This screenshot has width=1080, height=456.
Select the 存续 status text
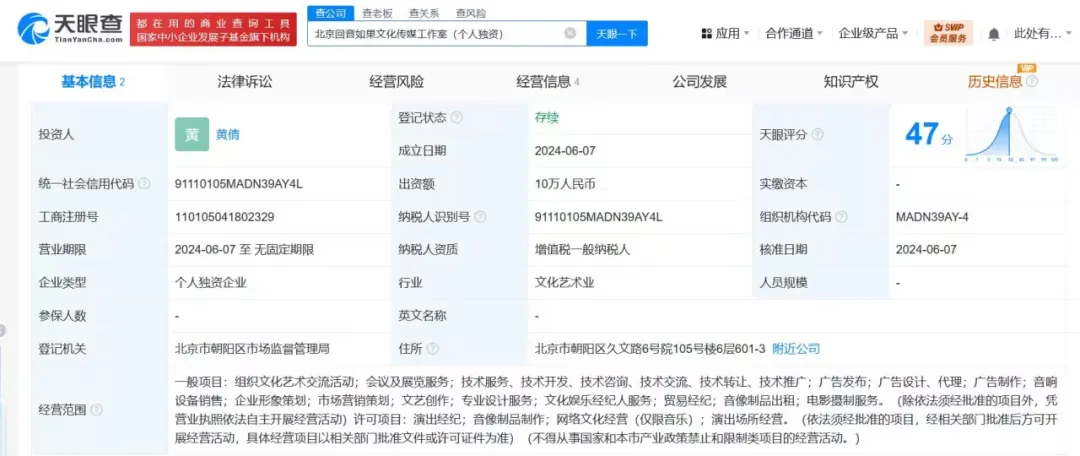point(547,118)
